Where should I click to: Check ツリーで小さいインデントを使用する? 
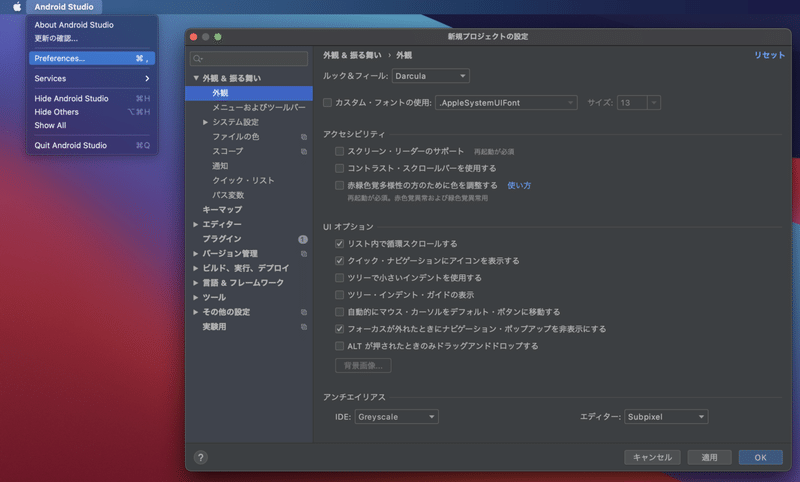click(x=339, y=277)
